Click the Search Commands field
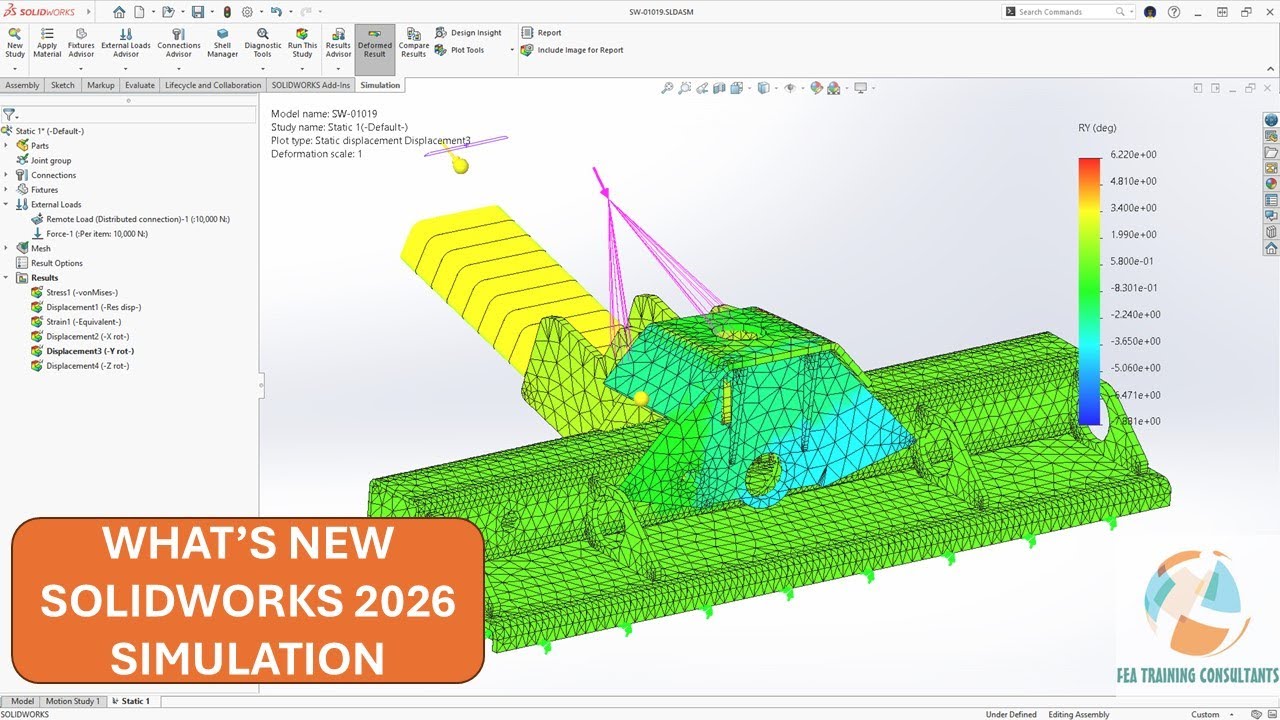The image size is (1280, 720). click(1066, 12)
